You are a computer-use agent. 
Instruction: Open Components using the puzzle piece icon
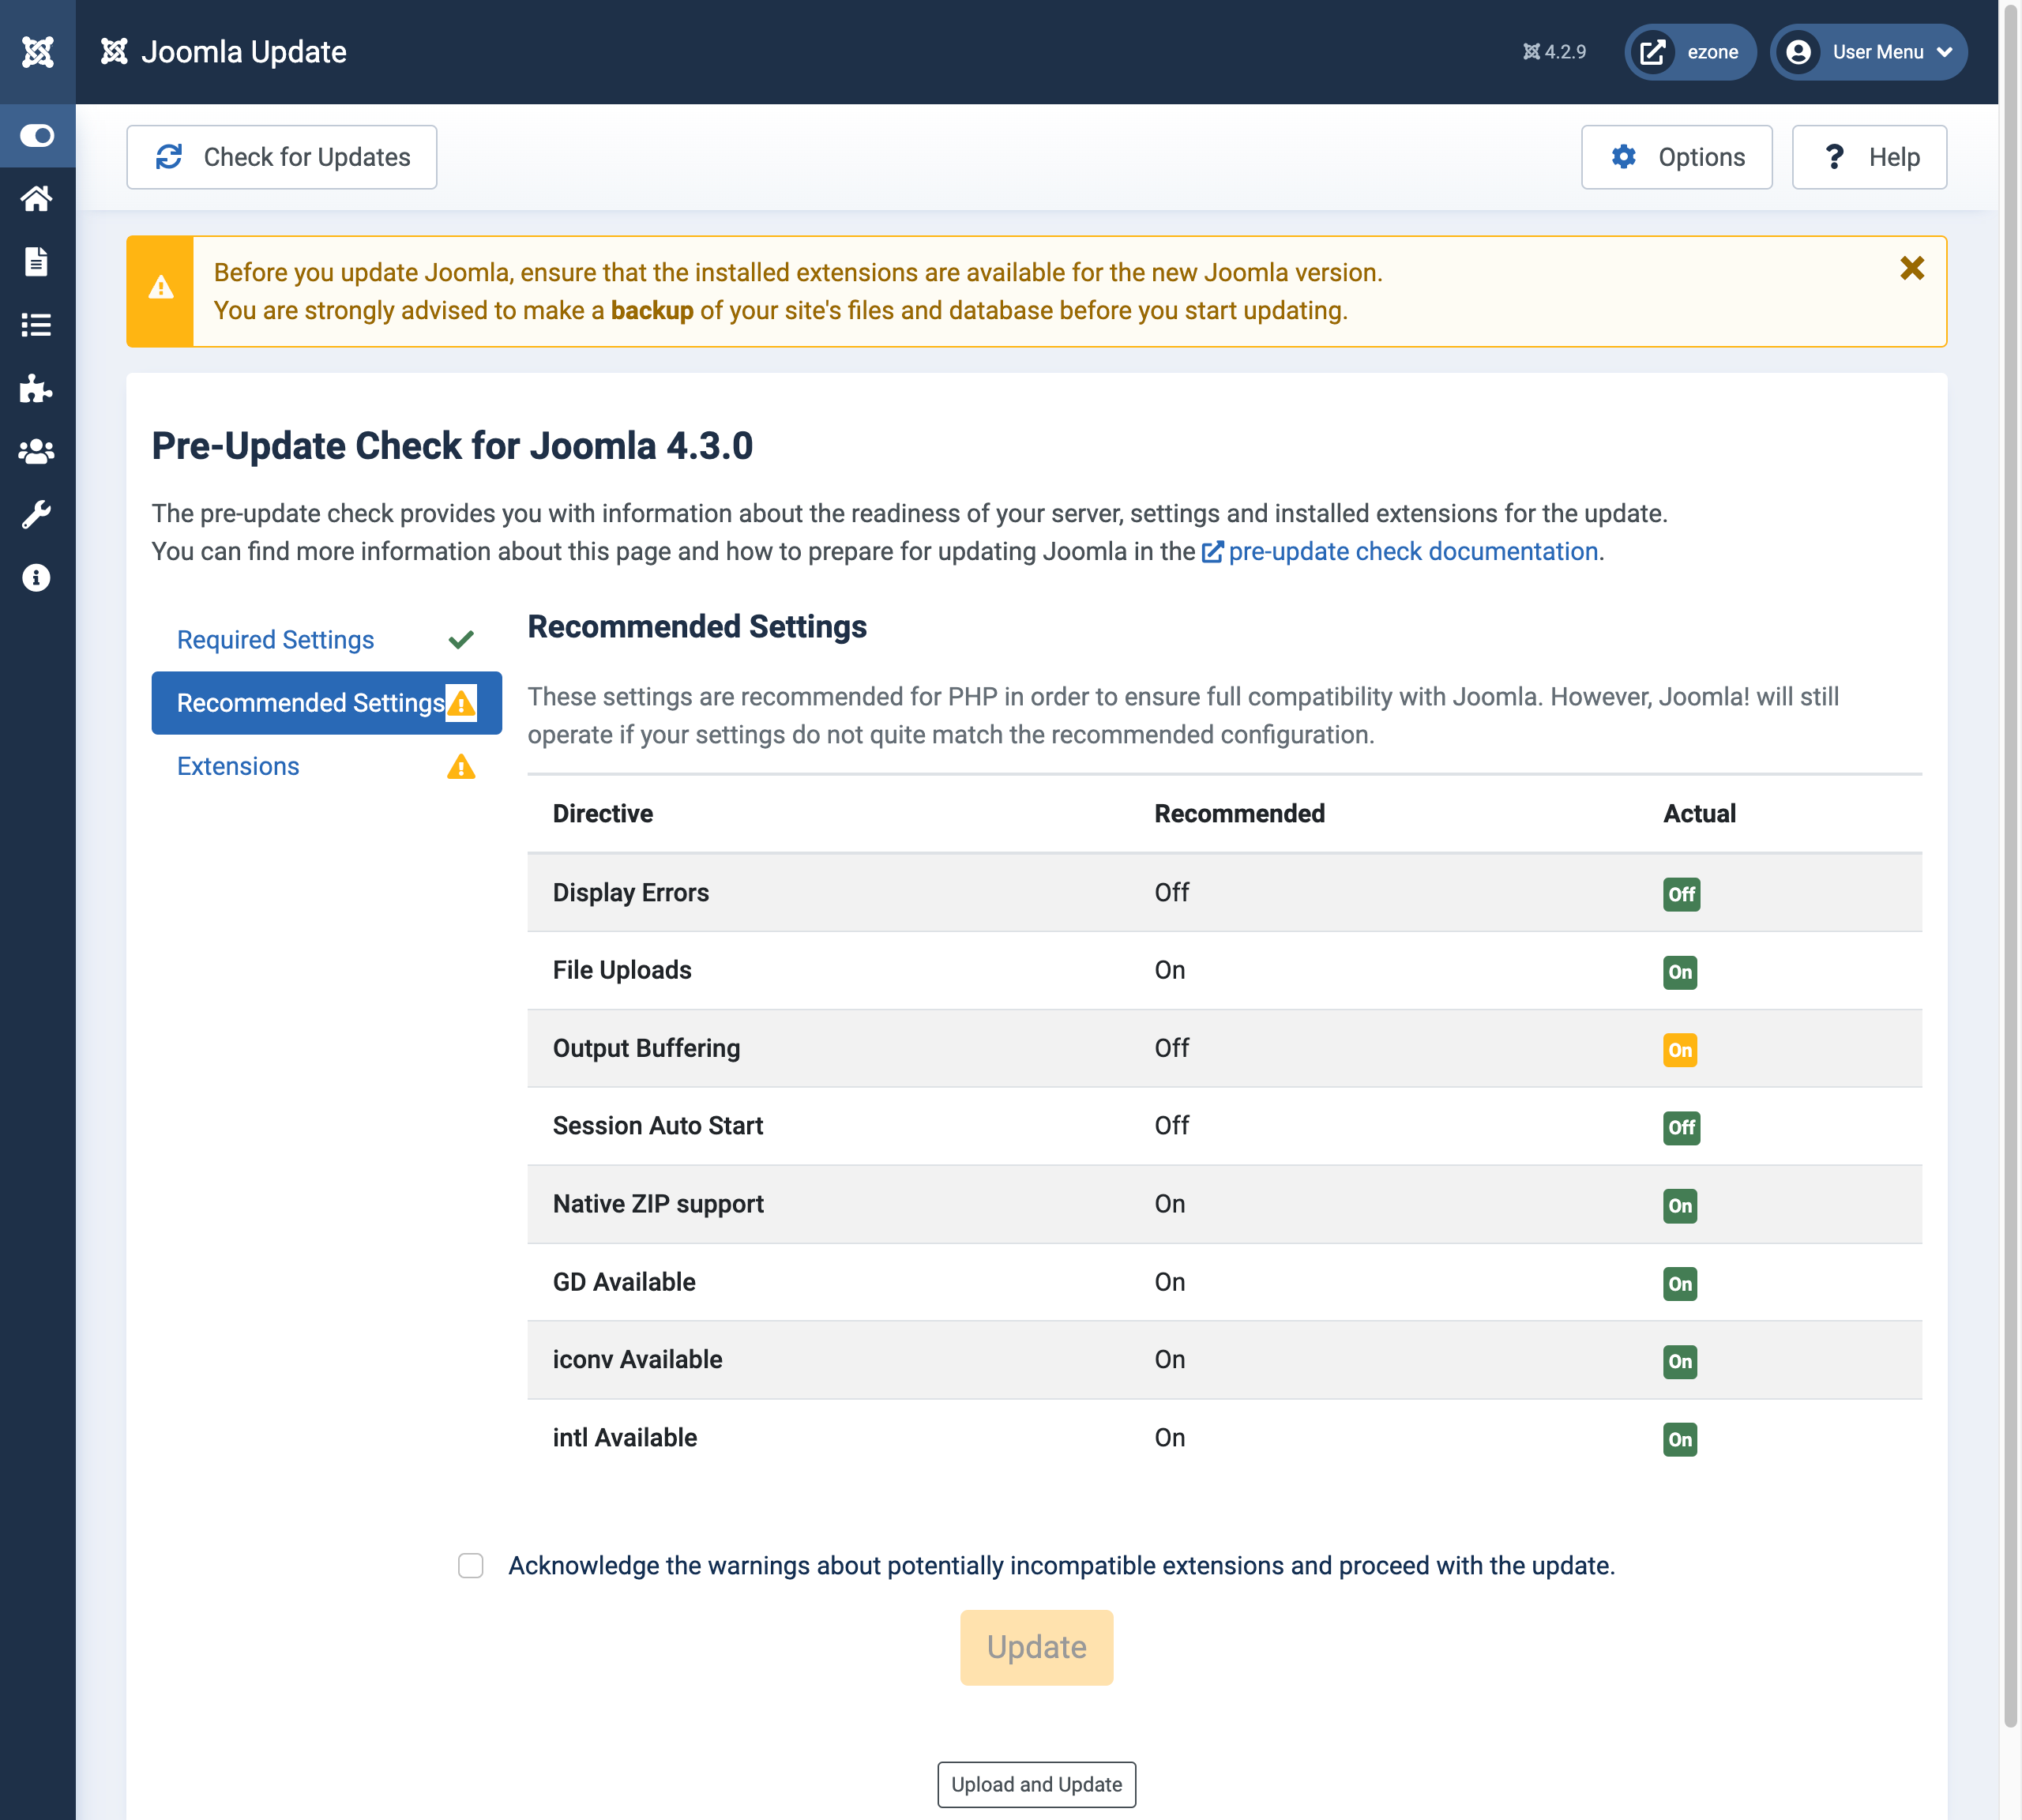click(37, 388)
